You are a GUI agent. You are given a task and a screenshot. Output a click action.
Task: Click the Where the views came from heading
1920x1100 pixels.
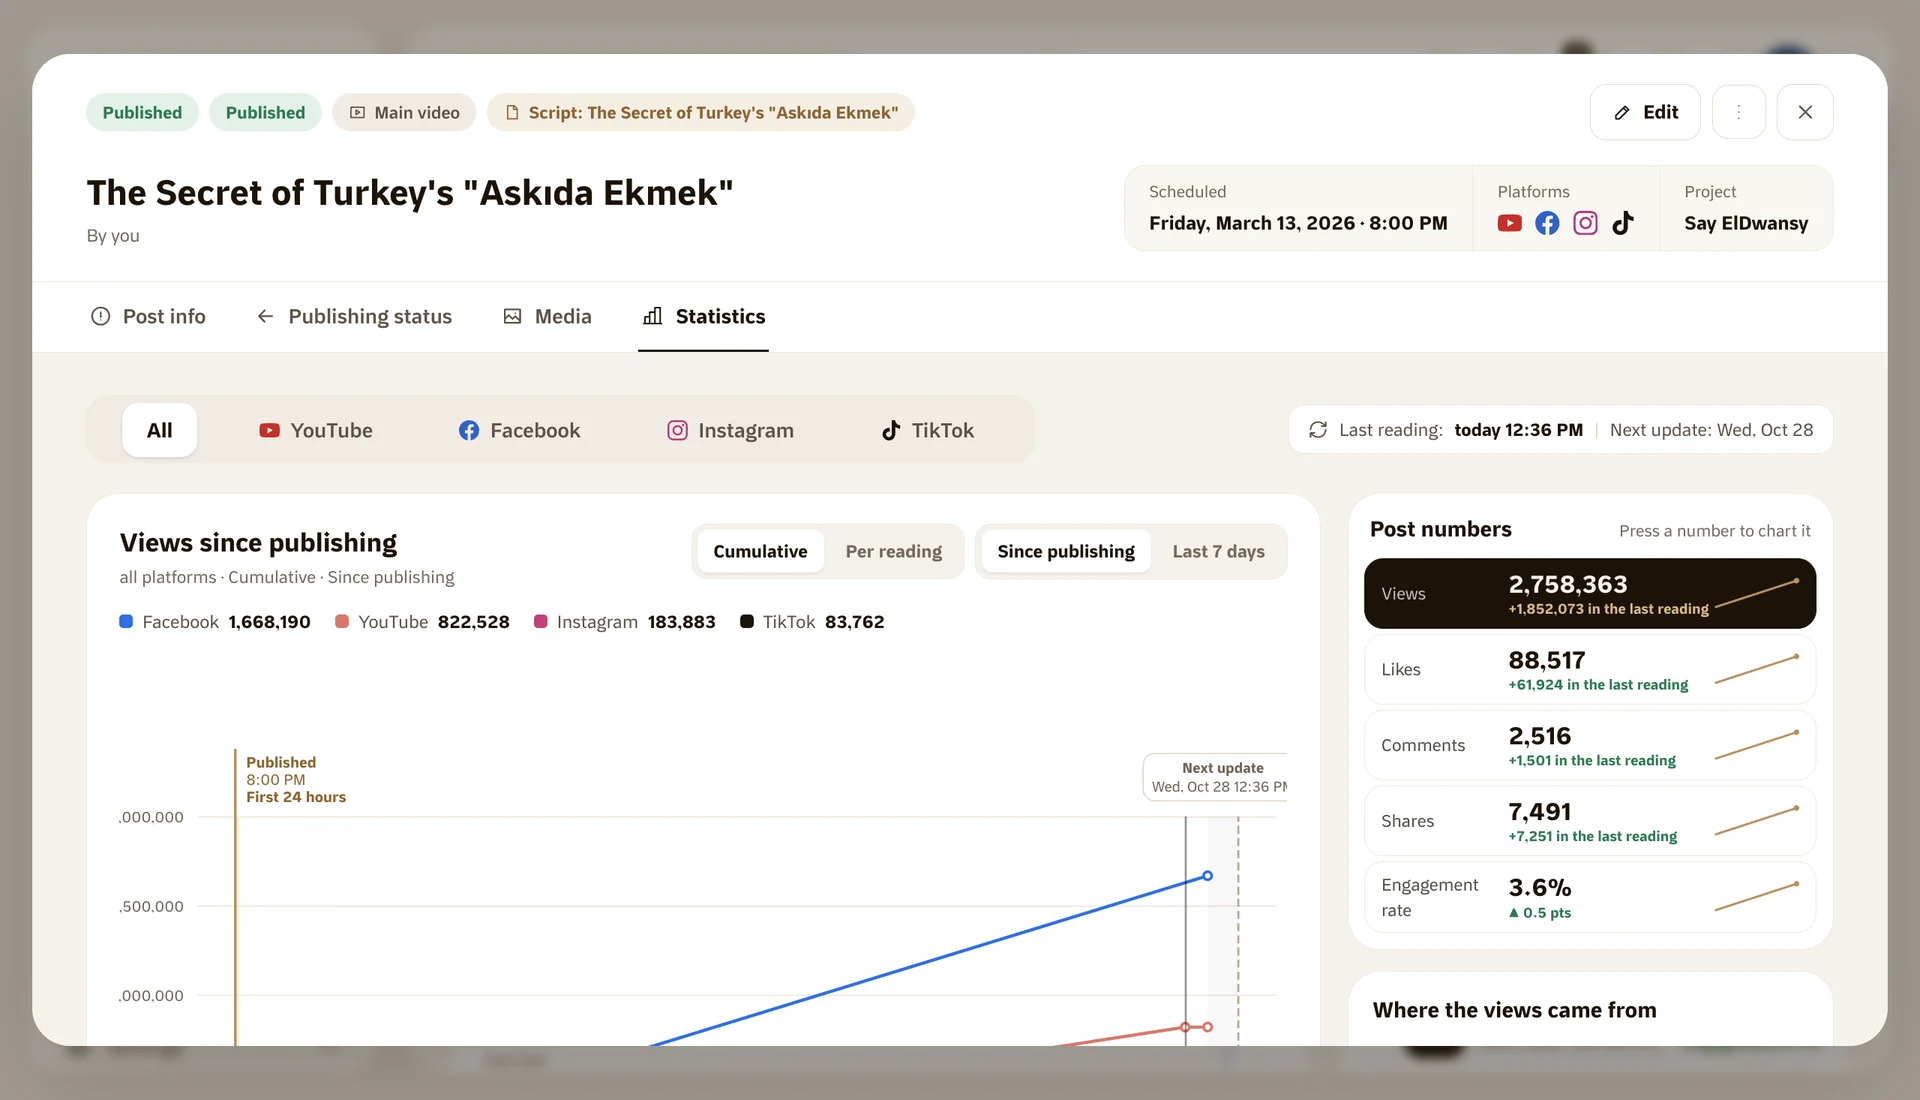pyautogui.click(x=1514, y=1010)
